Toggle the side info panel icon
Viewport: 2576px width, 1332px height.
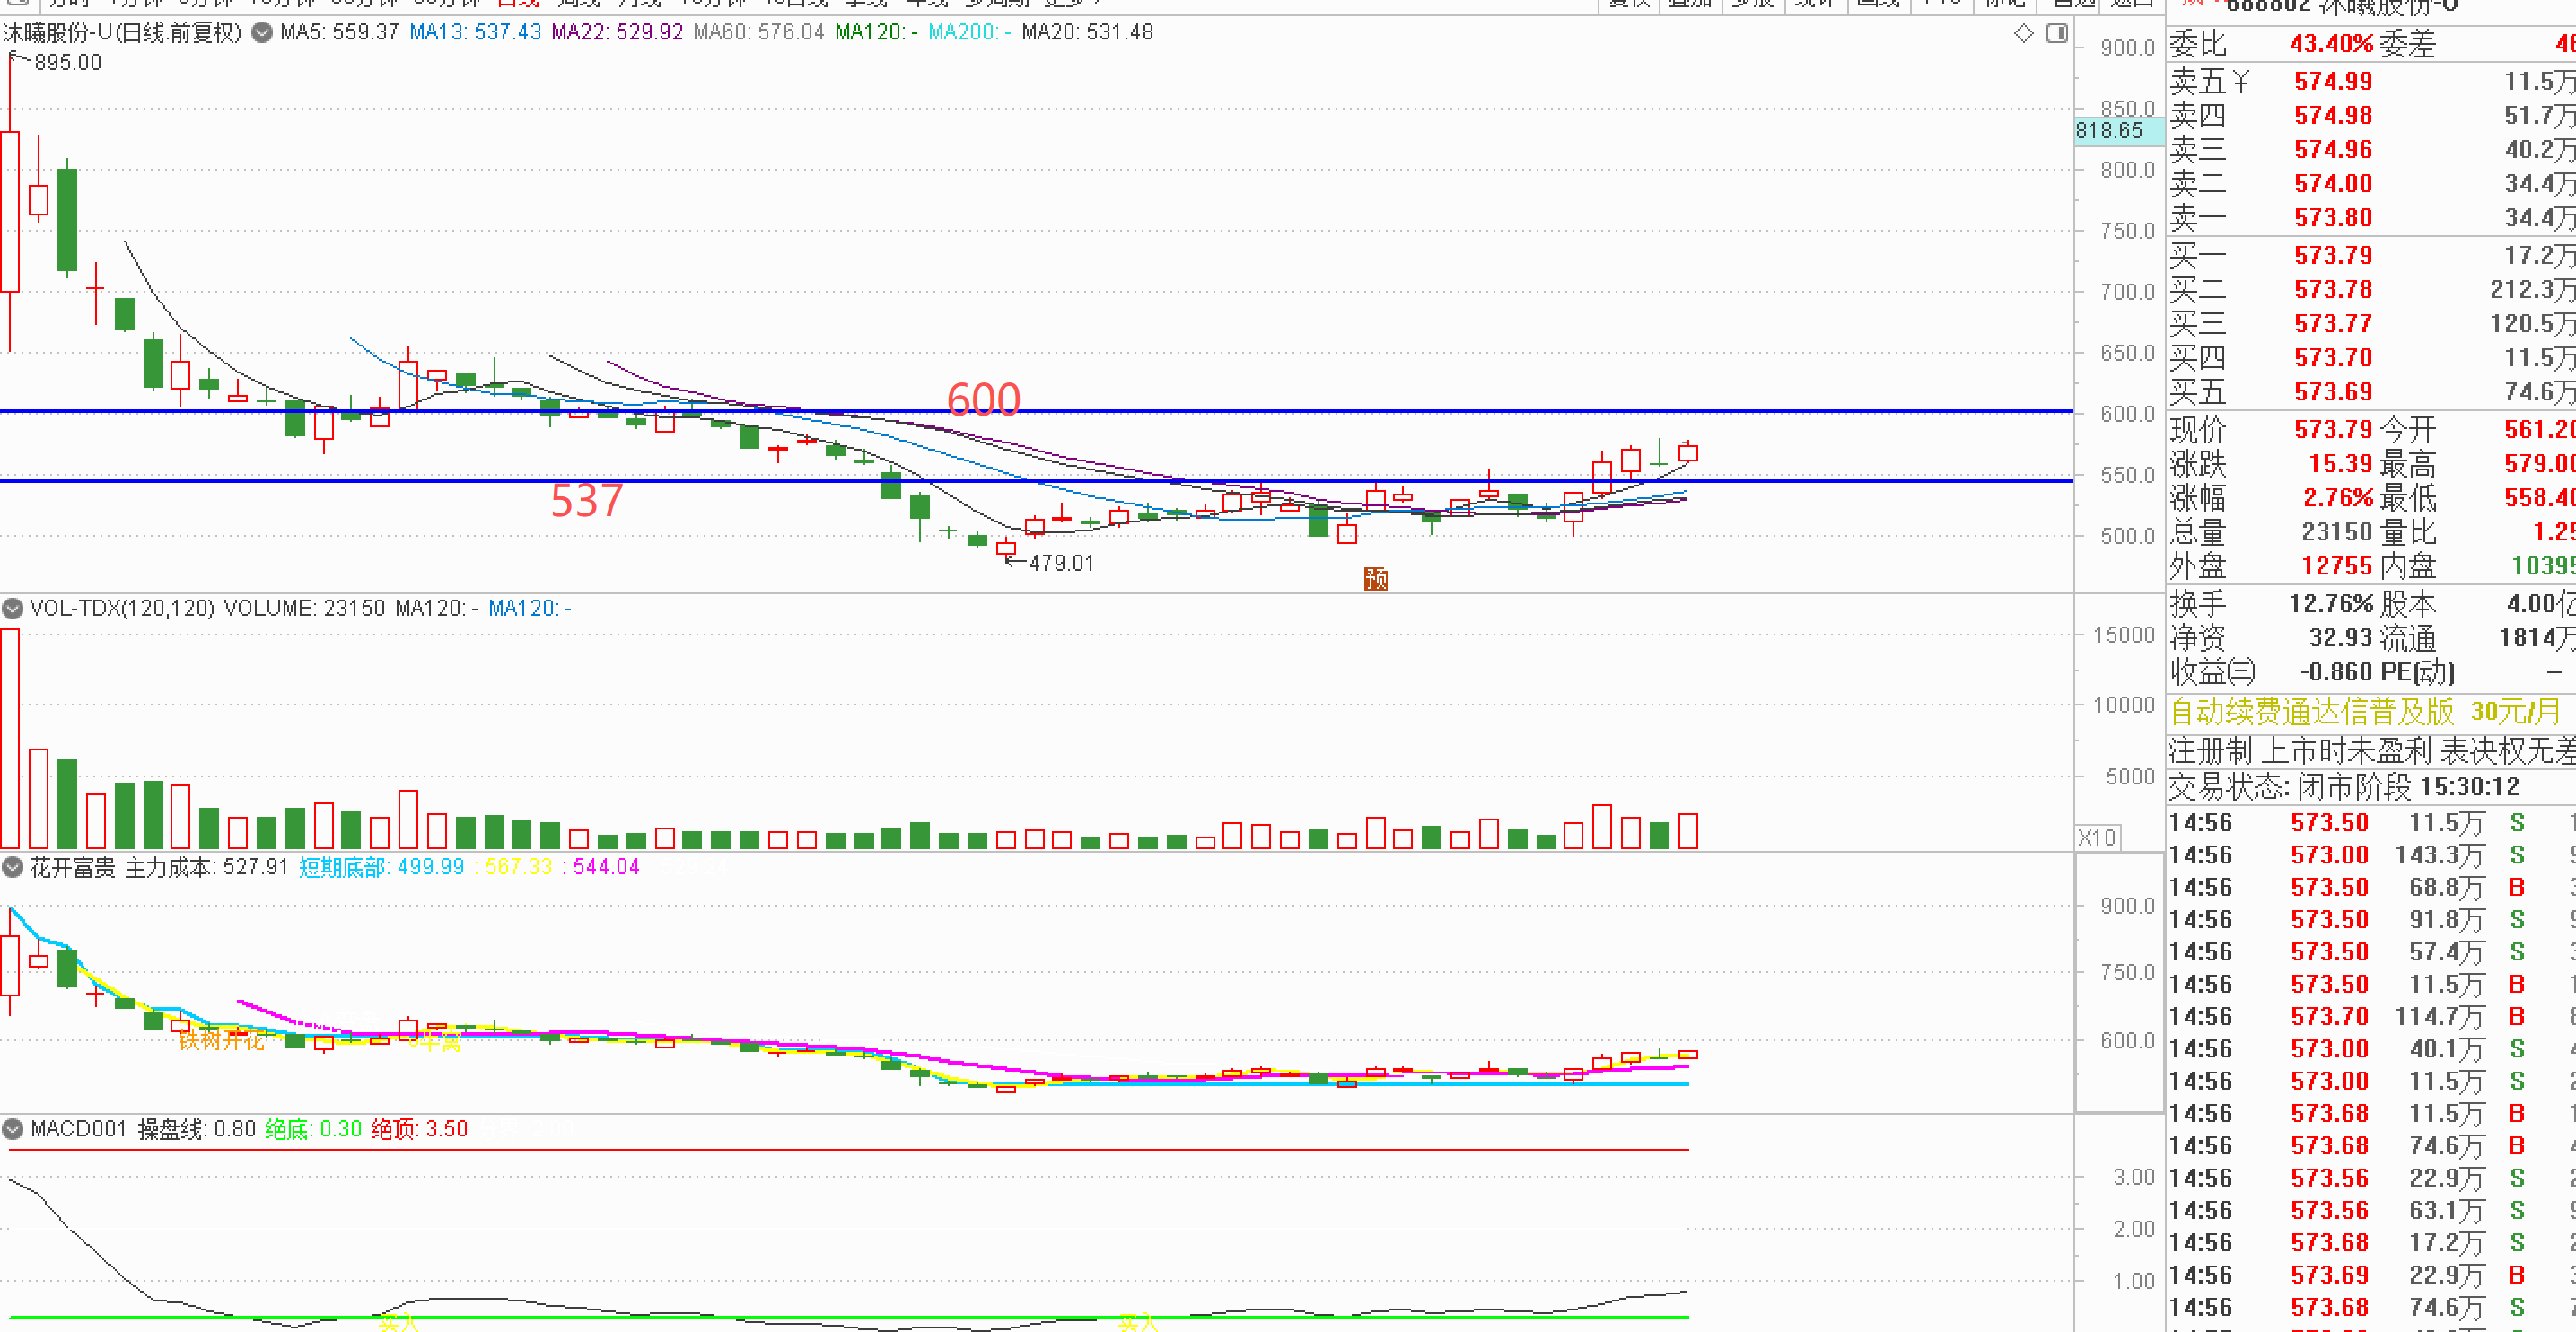click(x=2057, y=34)
